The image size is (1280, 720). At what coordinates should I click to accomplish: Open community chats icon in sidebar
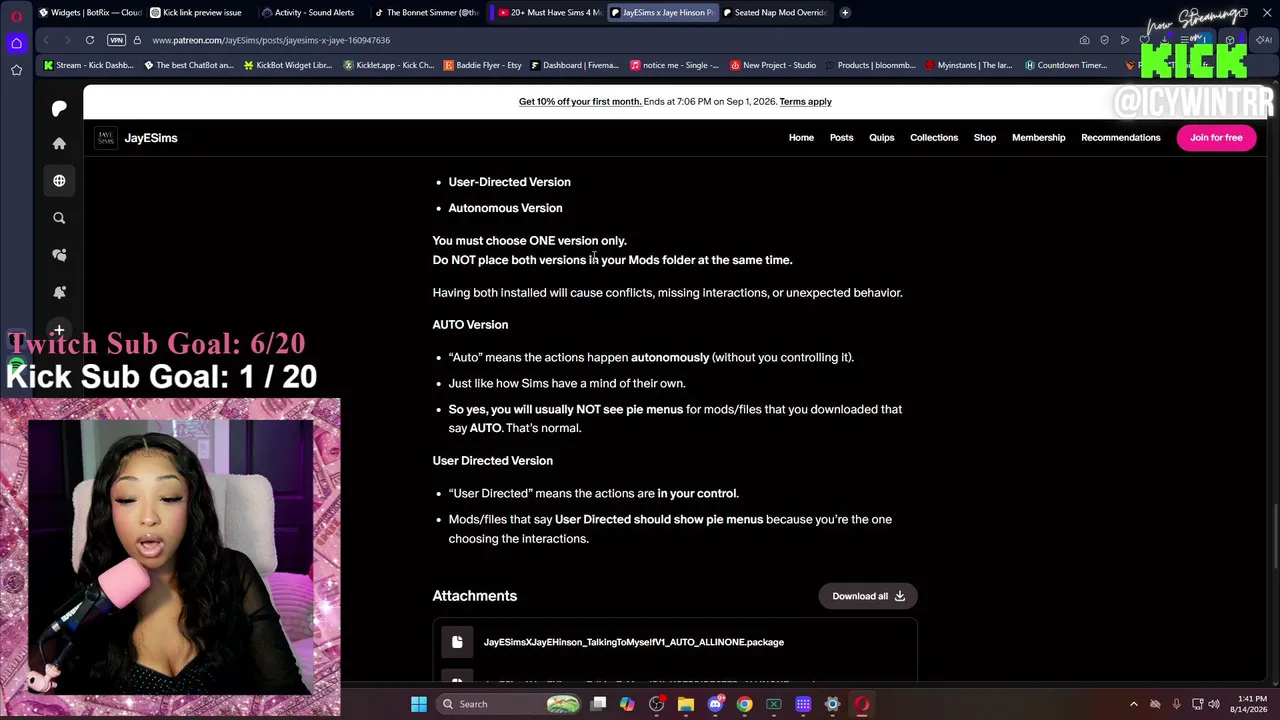point(59,255)
